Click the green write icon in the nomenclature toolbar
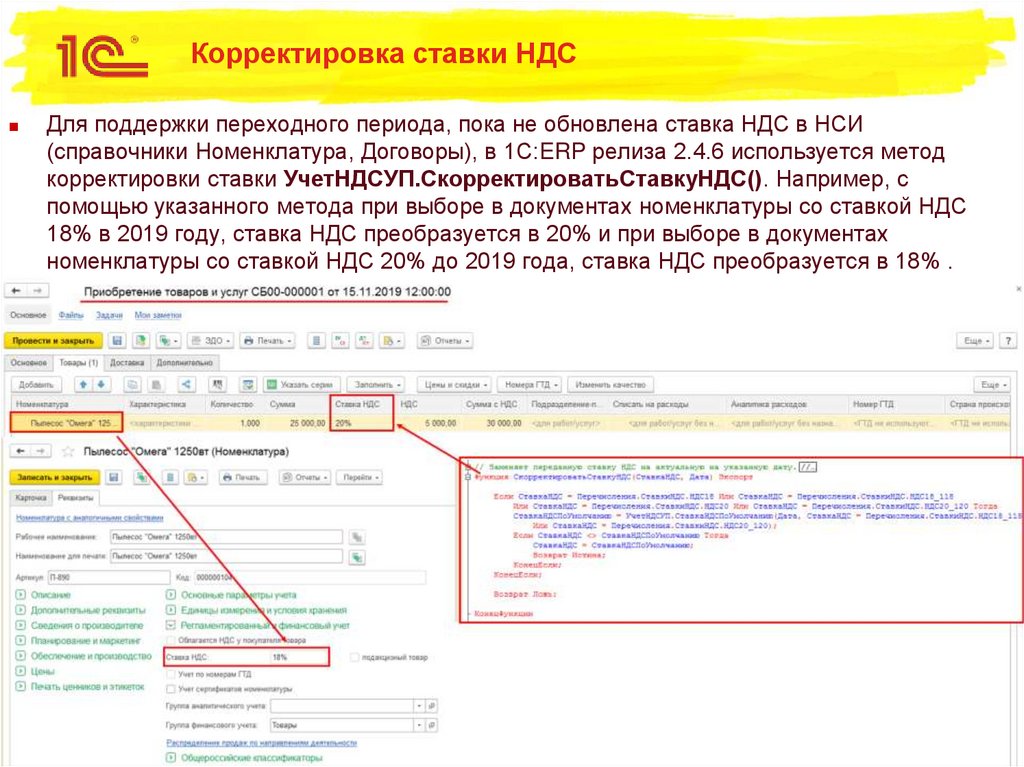This screenshot has width=1024, height=767. pyautogui.click(x=142, y=478)
